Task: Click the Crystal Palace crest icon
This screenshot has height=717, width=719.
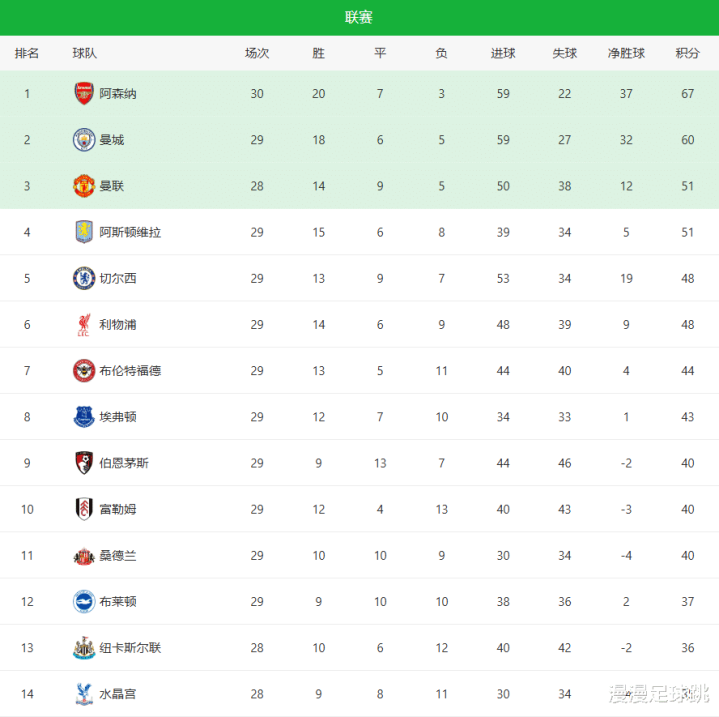Action: coord(84,693)
